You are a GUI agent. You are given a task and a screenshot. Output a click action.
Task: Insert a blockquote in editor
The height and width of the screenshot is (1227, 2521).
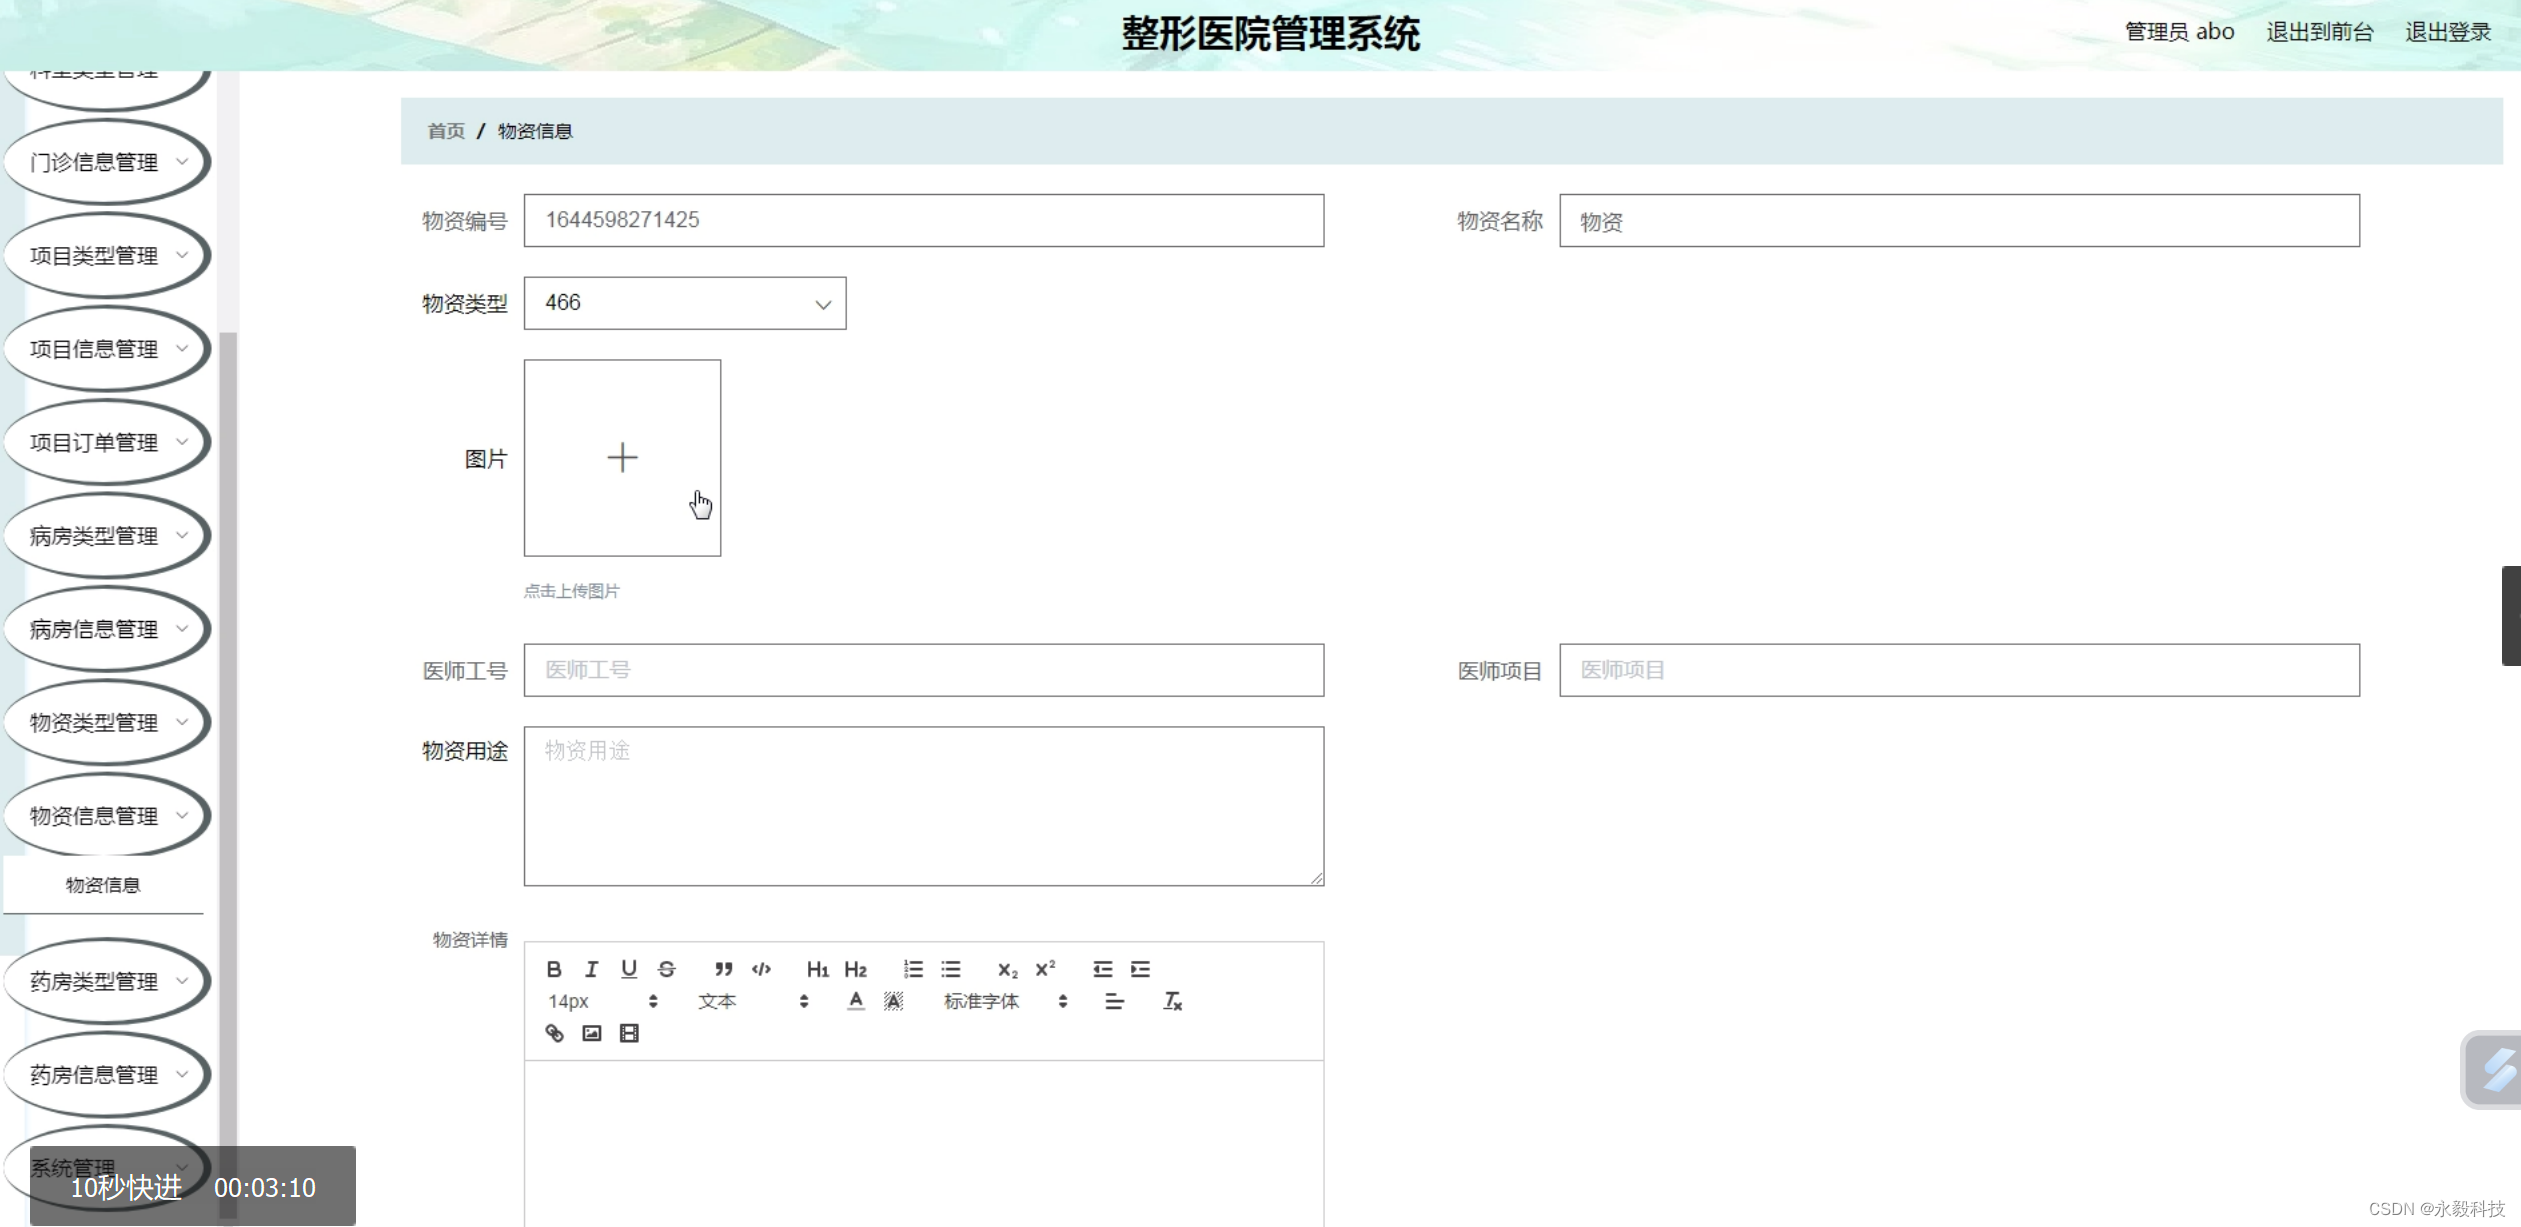click(x=723, y=969)
